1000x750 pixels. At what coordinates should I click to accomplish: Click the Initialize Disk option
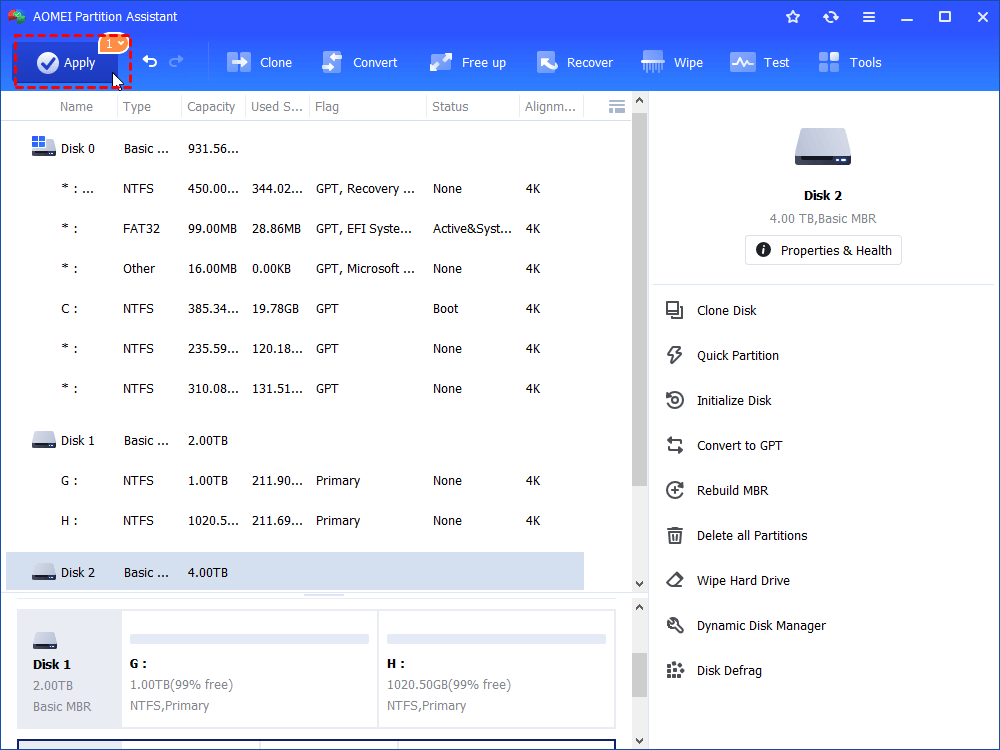[x=719, y=401]
